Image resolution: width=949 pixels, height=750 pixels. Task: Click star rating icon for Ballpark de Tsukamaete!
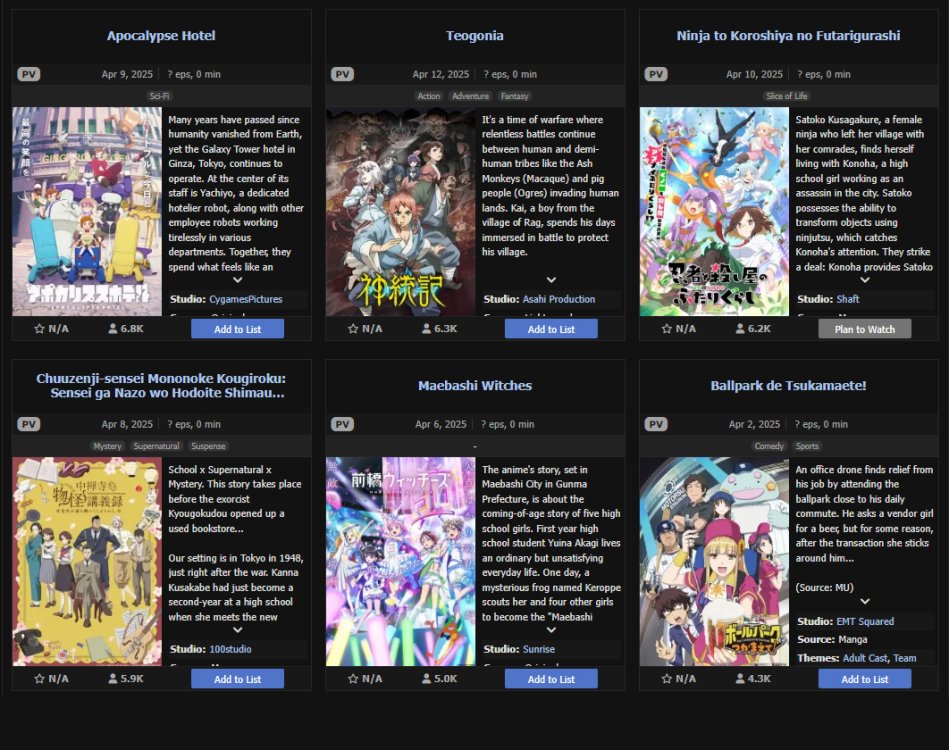coord(667,679)
